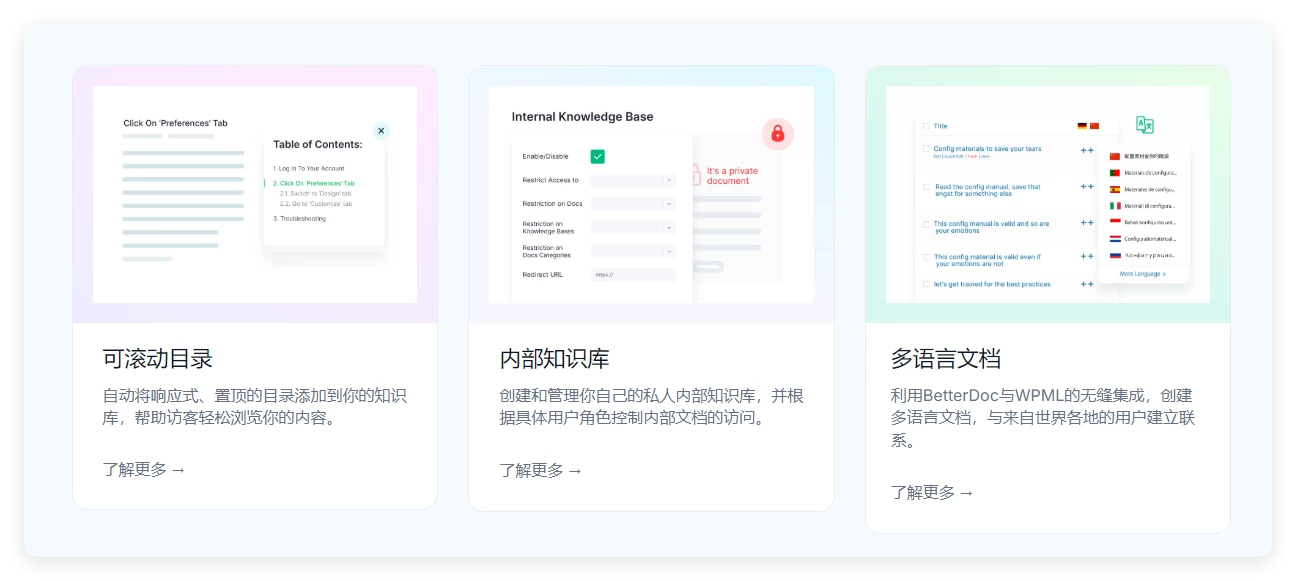Click the Netherlands flag language entry
The height and width of the screenshot is (581, 1296).
click(1115, 239)
